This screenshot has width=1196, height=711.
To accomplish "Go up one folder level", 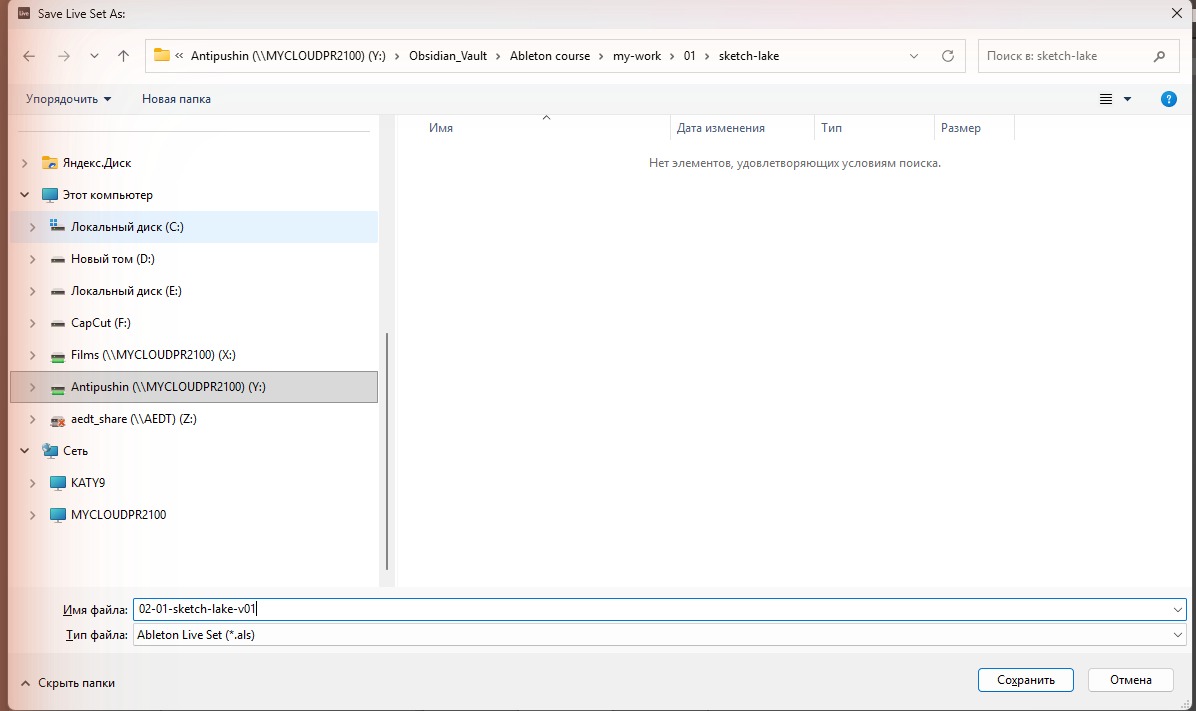I will 124,56.
